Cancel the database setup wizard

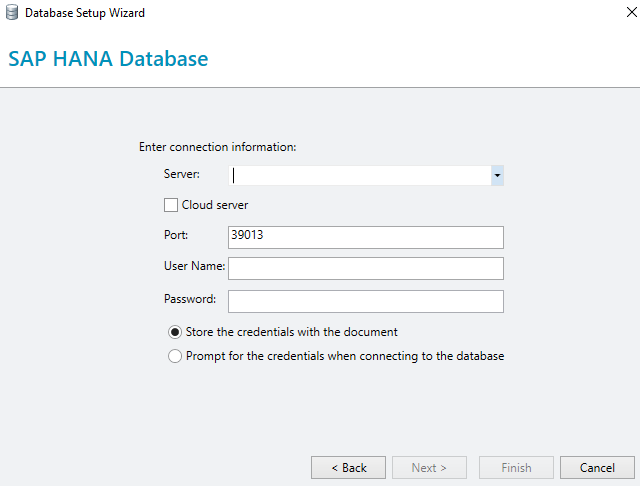tap(597, 468)
